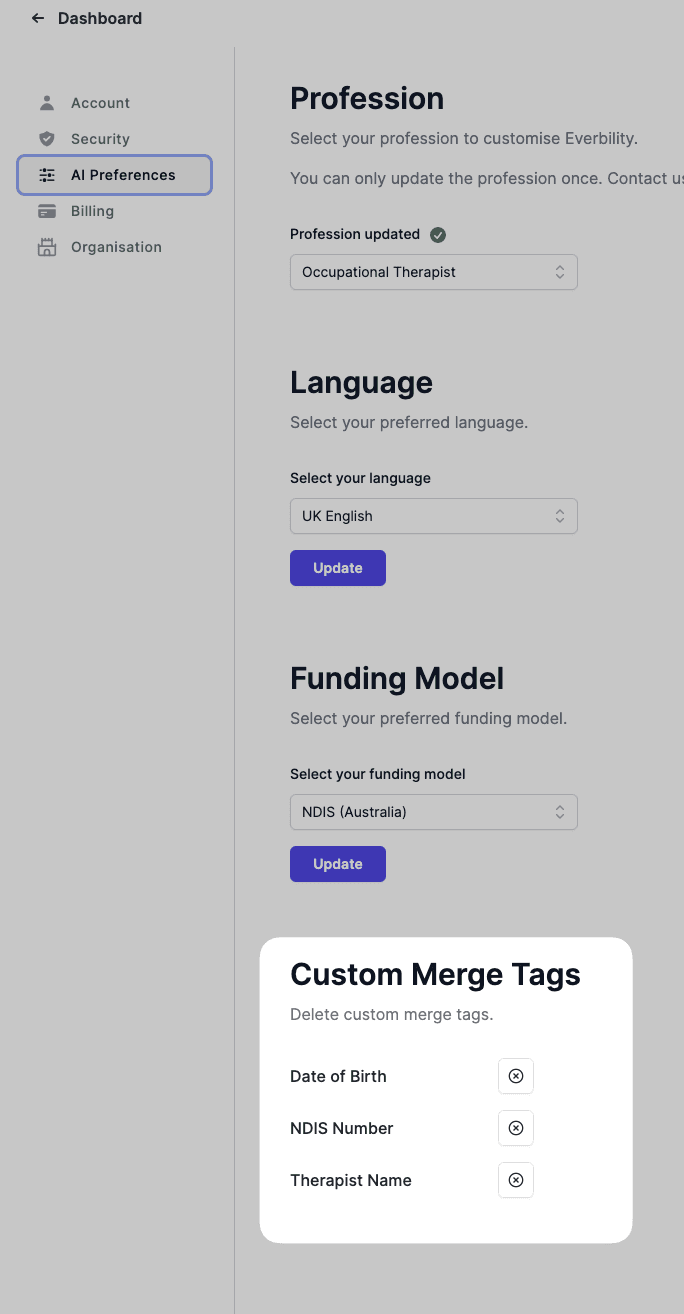Open the profession dropdown showing Occupational Therapist

433,272
